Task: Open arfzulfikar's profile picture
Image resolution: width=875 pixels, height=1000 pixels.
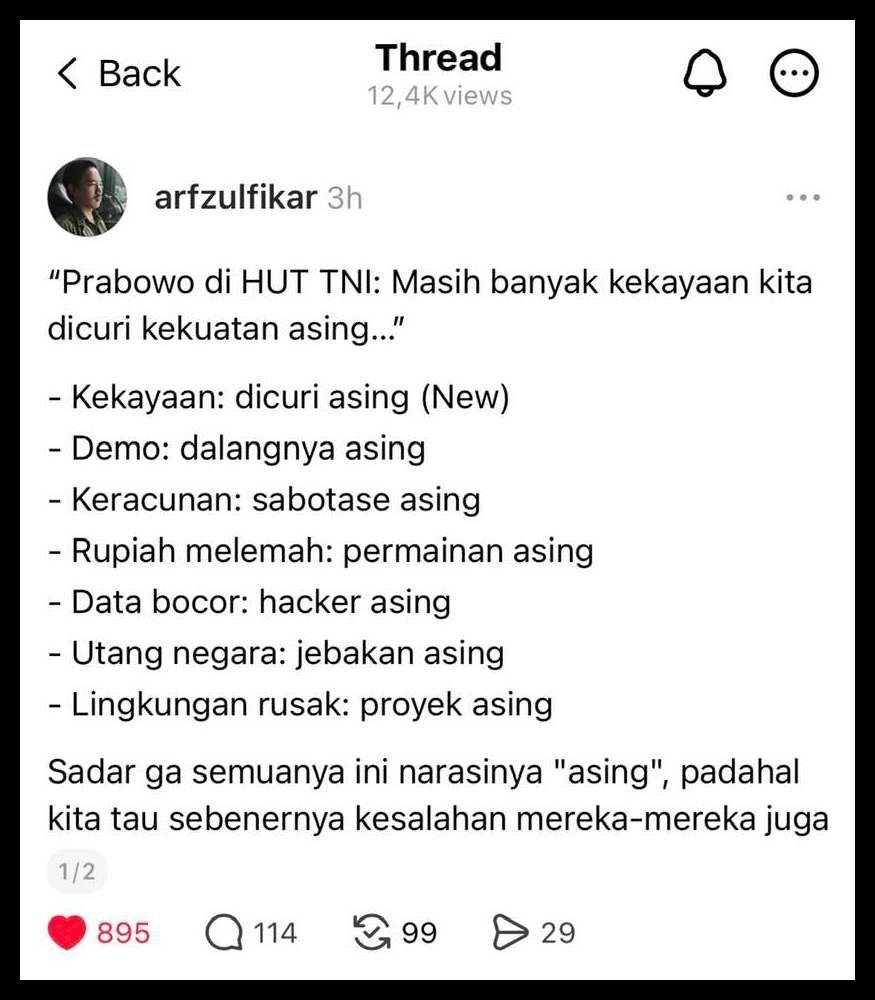Action: [x=87, y=197]
